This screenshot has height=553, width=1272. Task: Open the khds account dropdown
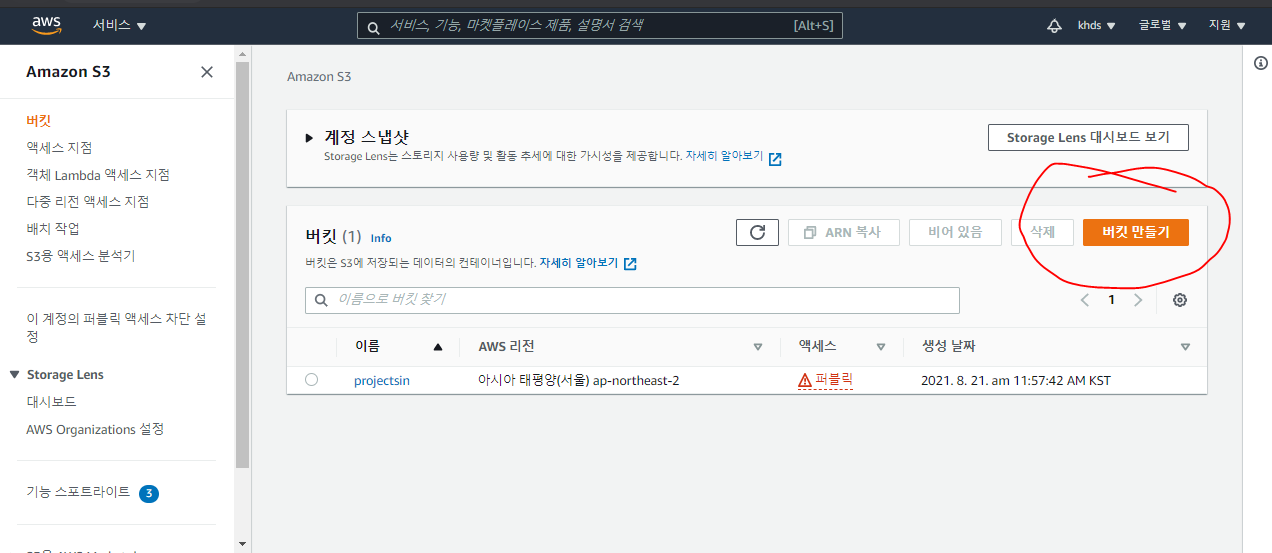1096,25
